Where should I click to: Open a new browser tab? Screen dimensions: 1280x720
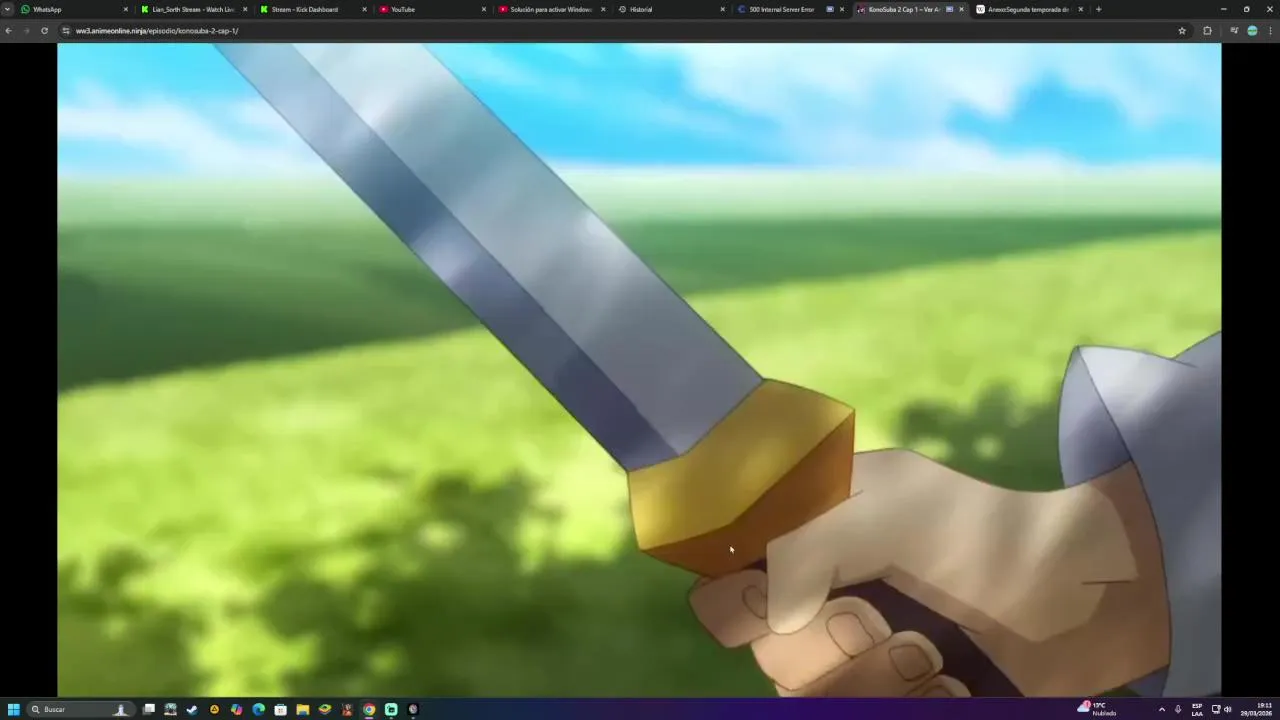[1098, 9]
